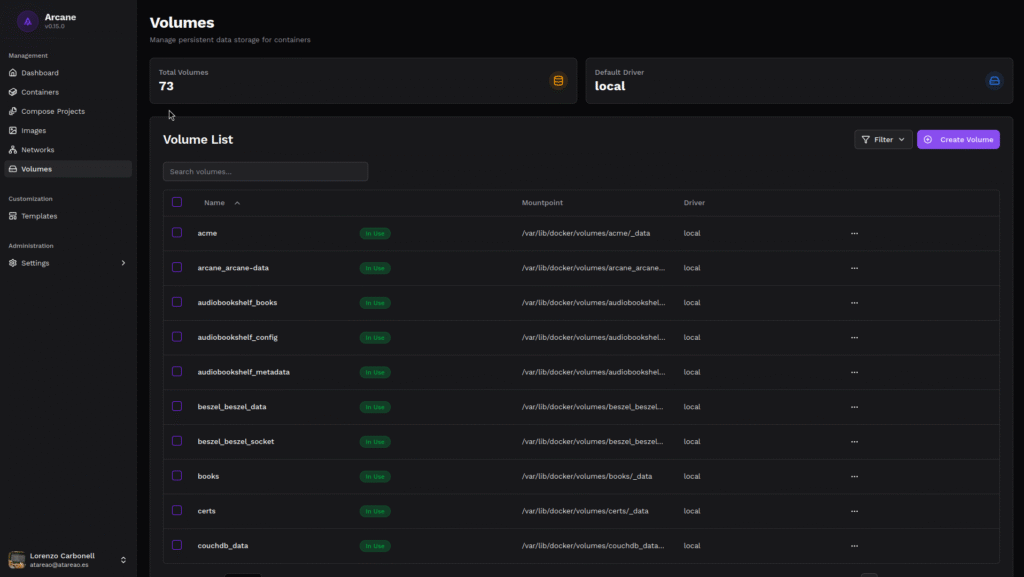Open the audiobookshelf_config volume link

tap(237, 337)
